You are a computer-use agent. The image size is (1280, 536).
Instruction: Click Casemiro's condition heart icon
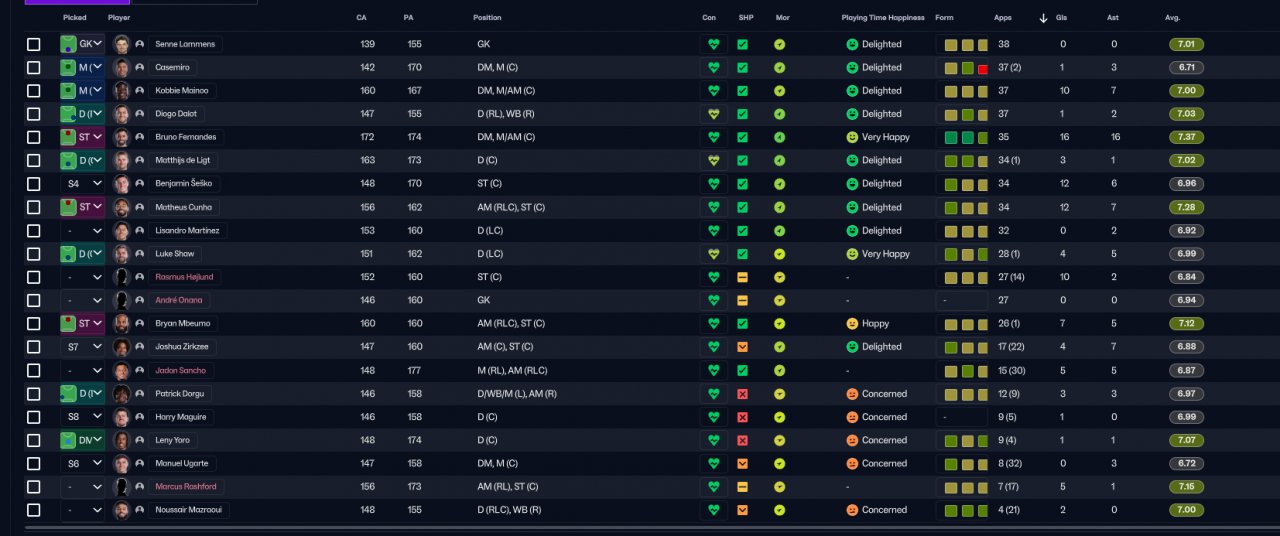pyautogui.click(x=713, y=68)
